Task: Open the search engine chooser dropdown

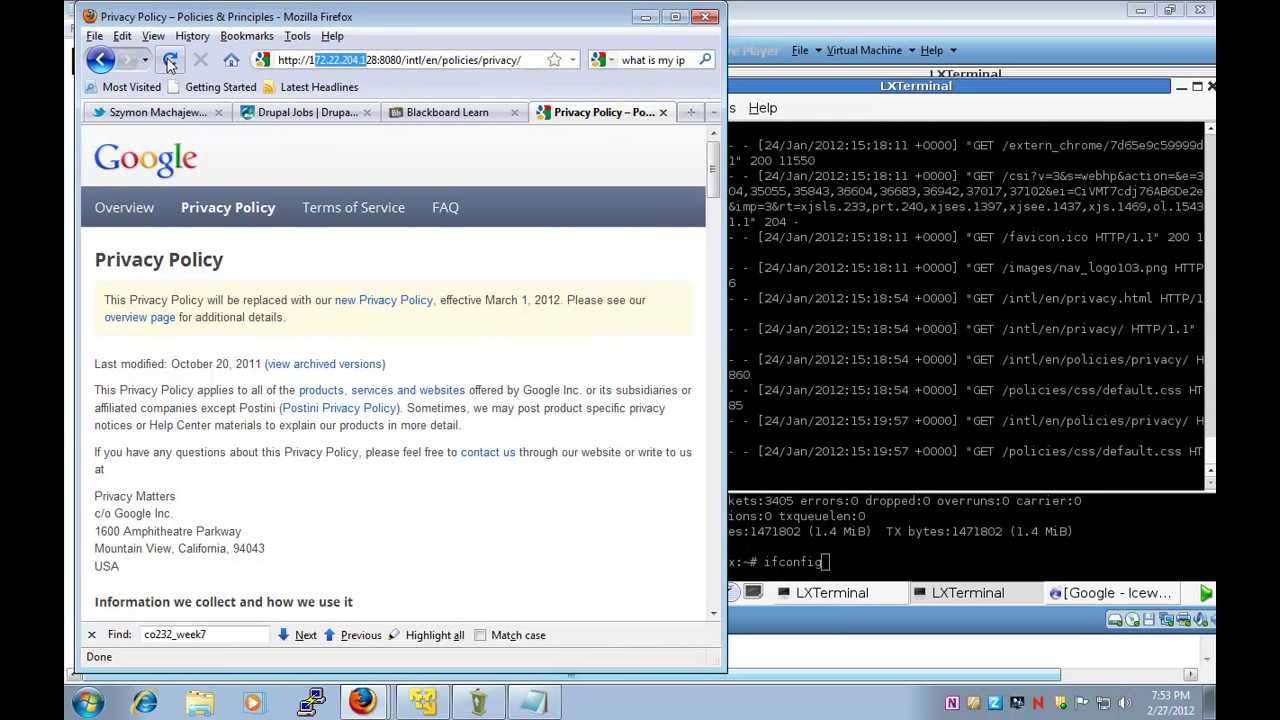Action: coord(611,60)
